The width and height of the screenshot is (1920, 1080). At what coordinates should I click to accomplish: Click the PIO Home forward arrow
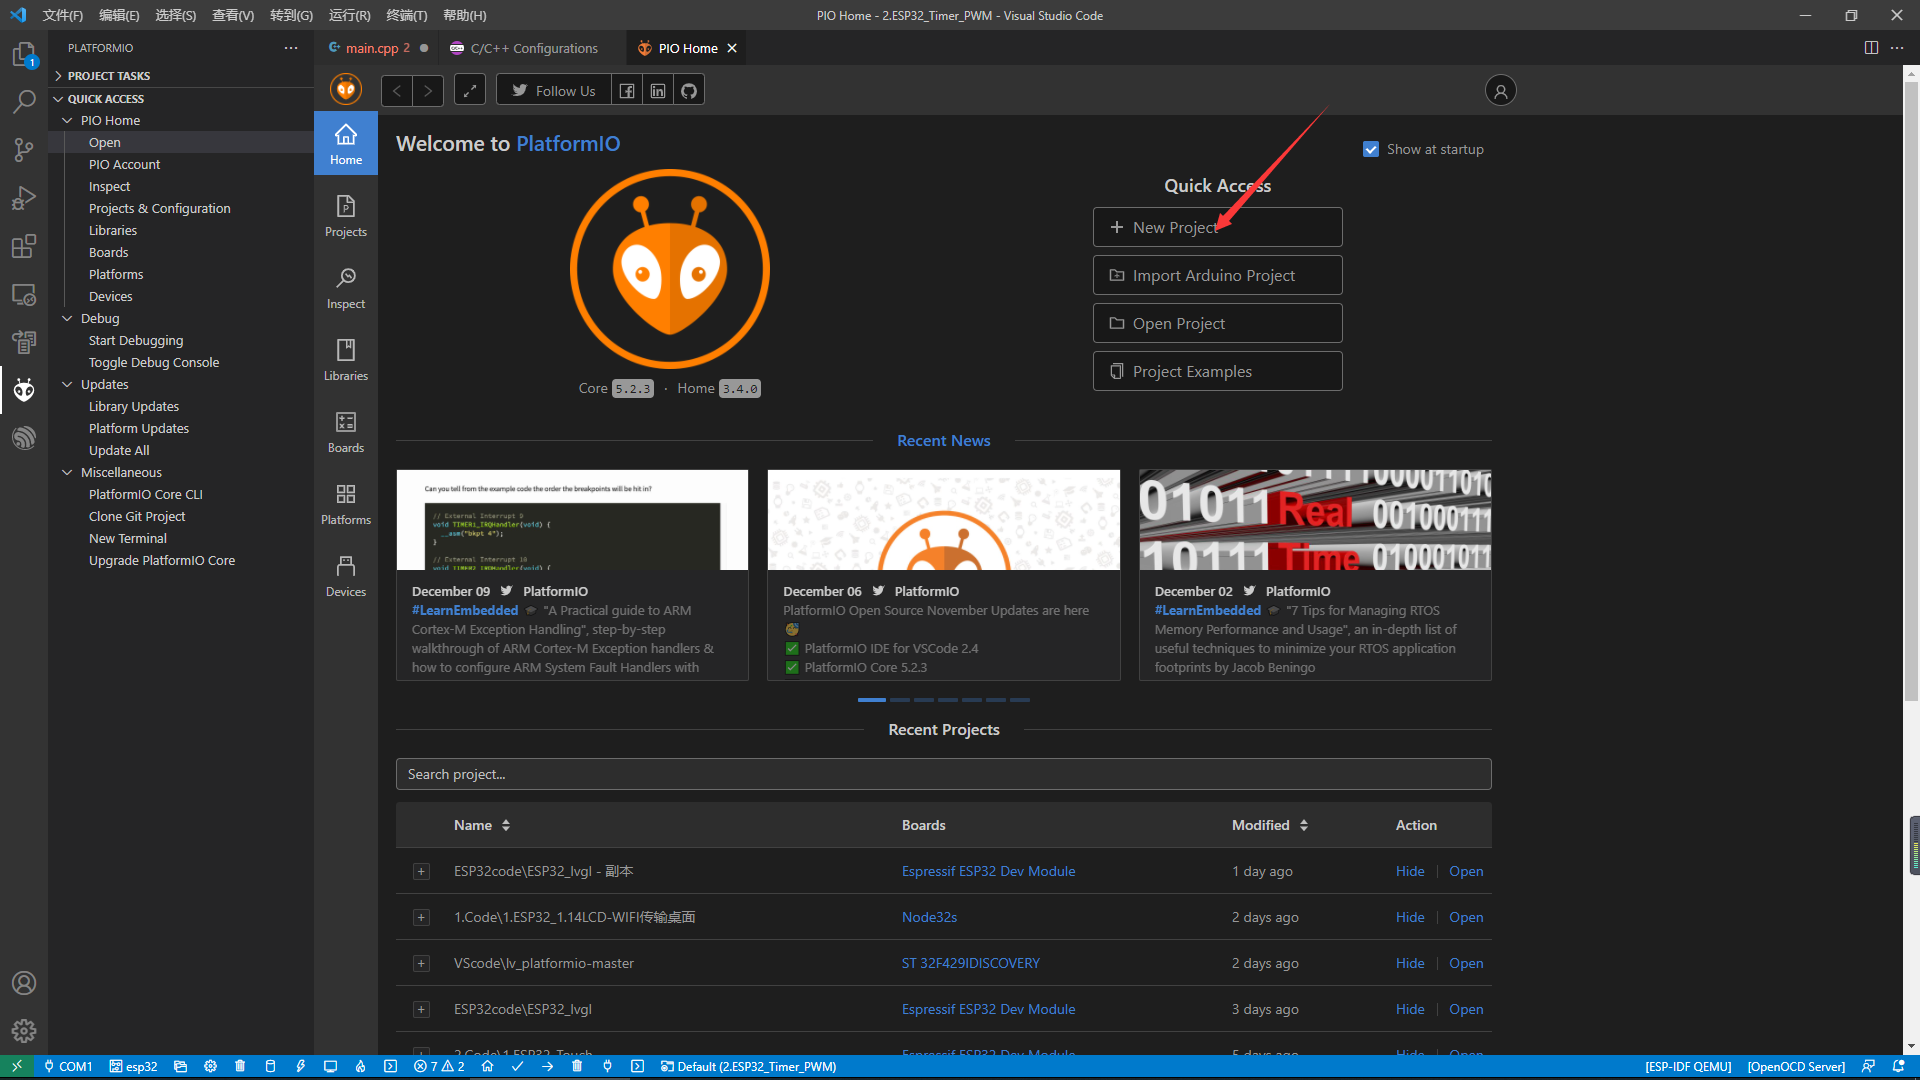(x=428, y=91)
